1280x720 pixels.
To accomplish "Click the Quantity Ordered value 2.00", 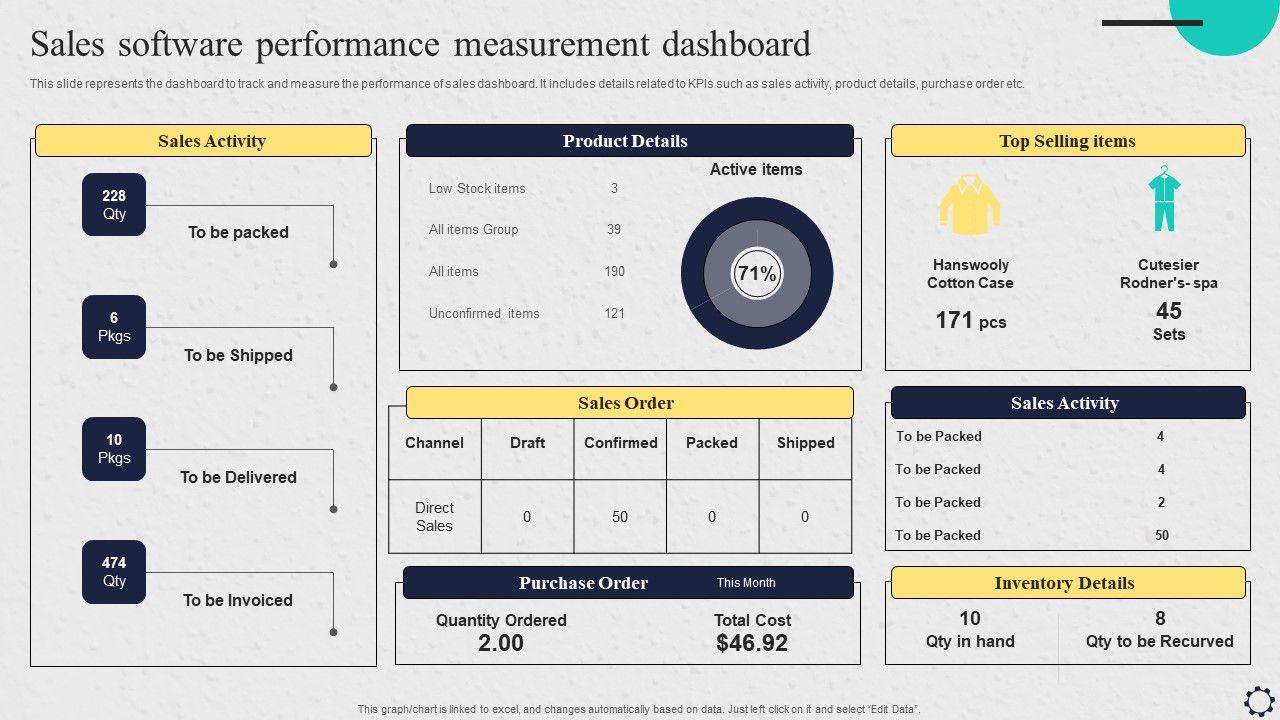I will pyautogui.click(x=501, y=643).
